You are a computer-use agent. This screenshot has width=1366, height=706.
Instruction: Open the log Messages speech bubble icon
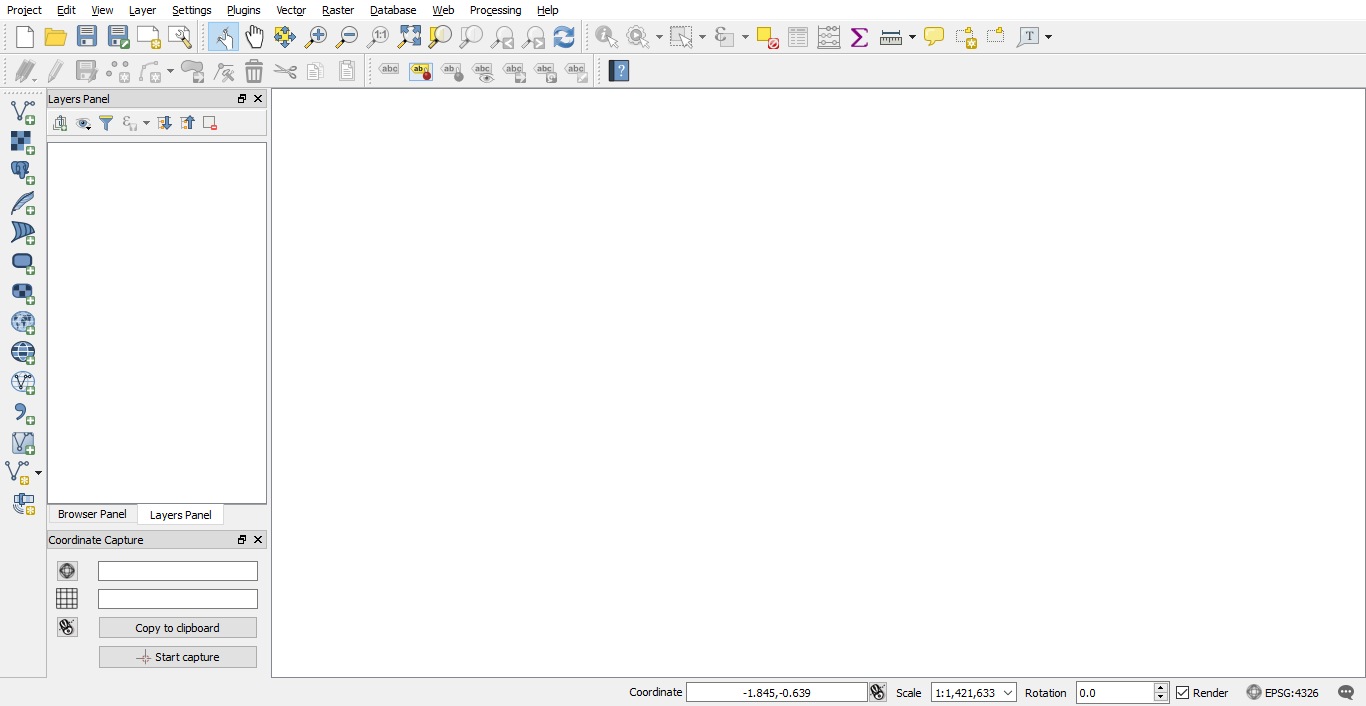[1346, 693]
